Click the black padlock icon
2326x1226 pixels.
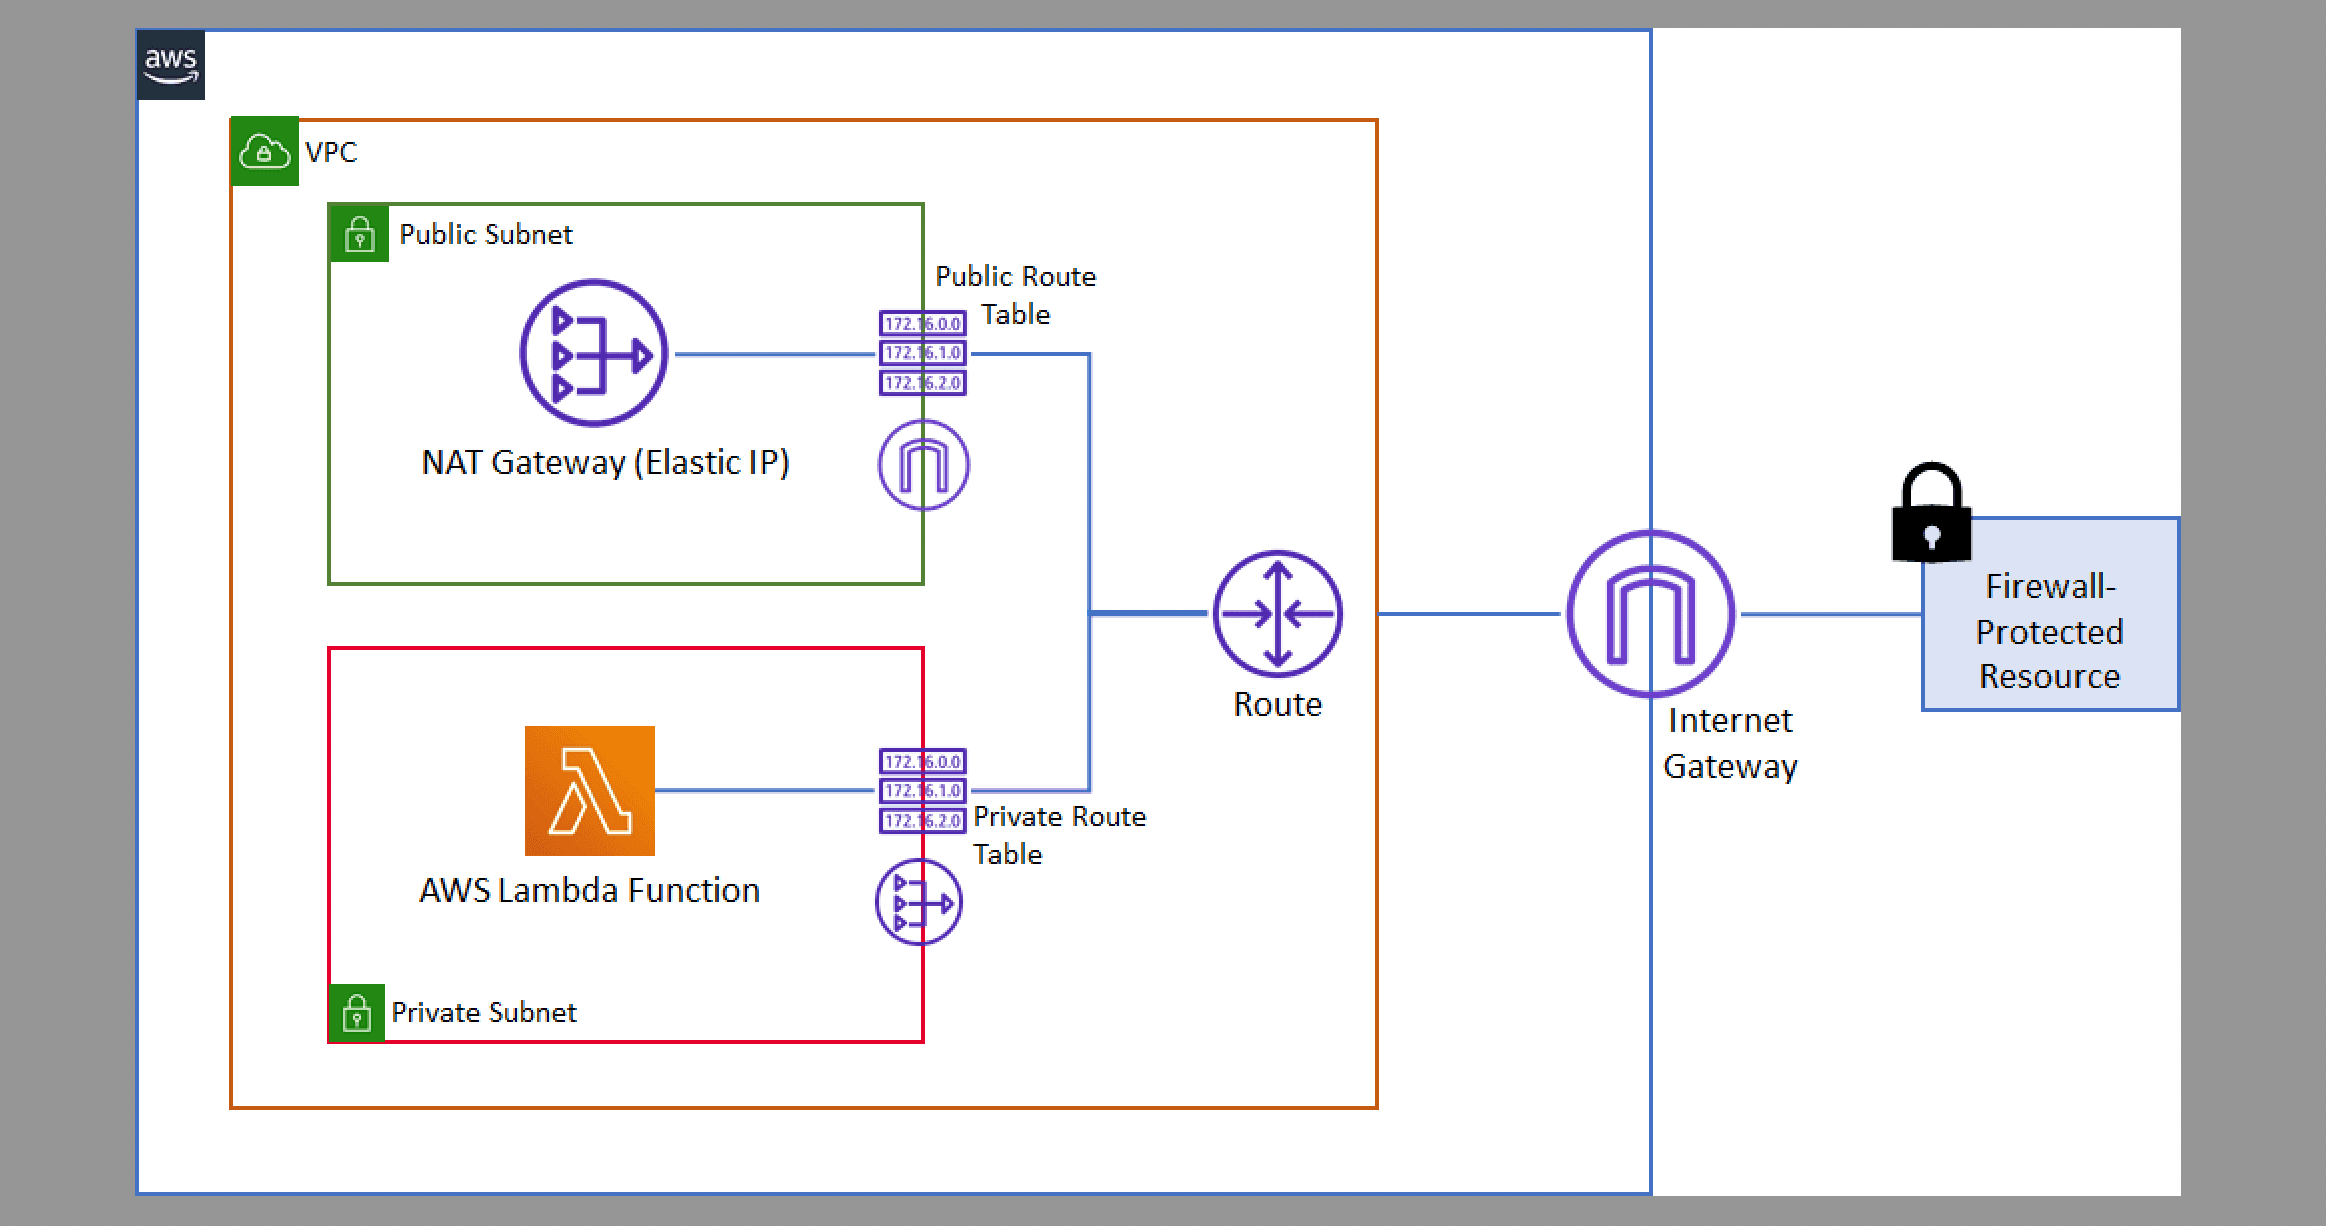tap(1931, 513)
